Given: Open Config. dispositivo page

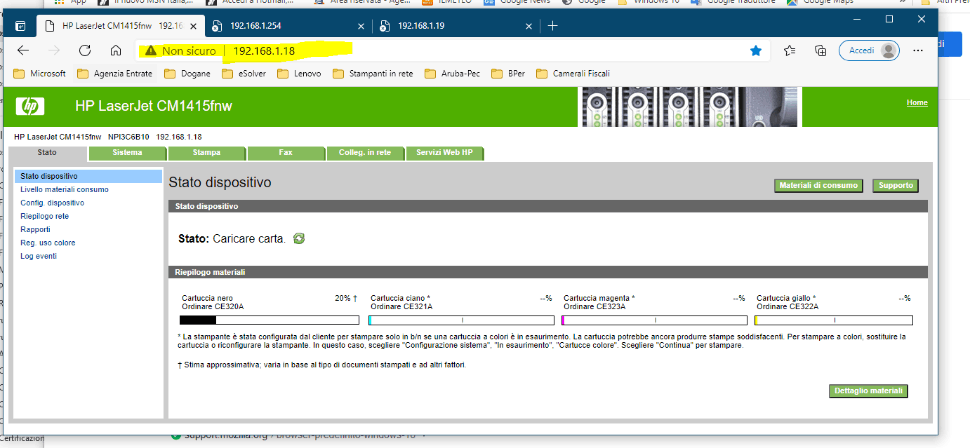Looking at the screenshot, I should [x=53, y=203].
